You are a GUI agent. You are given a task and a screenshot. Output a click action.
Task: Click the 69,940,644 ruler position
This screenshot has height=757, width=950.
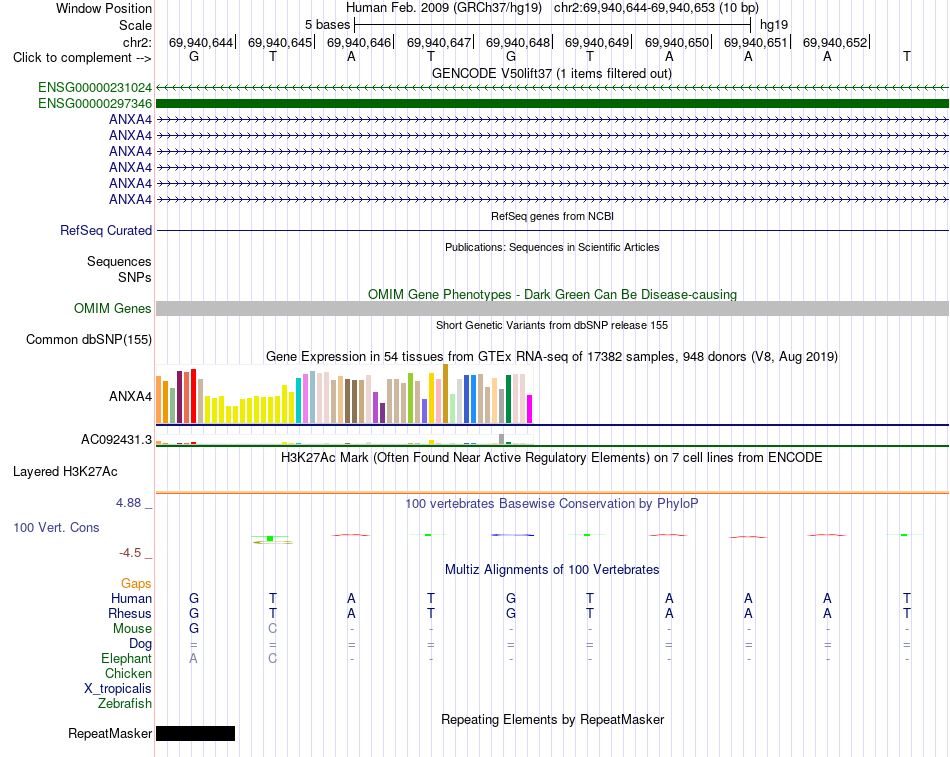click(201, 42)
